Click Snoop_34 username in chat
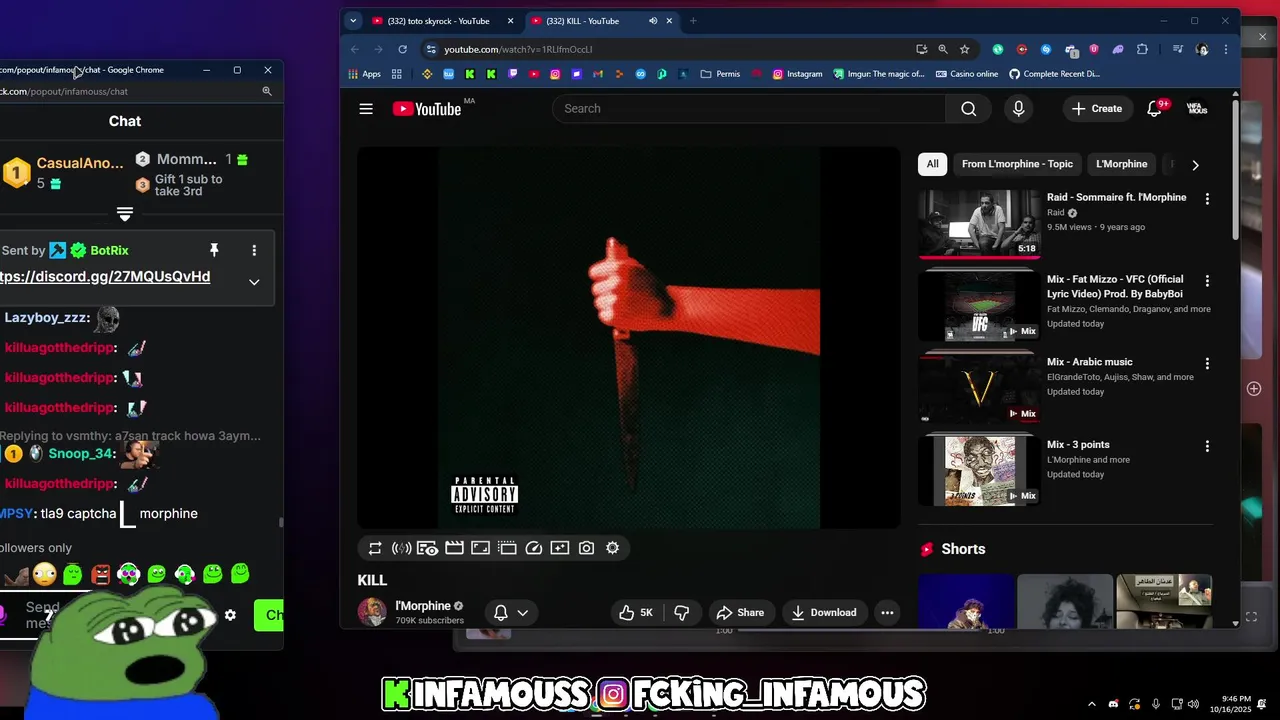The width and height of the screenshot is (1280, 720). click(82, 454)
